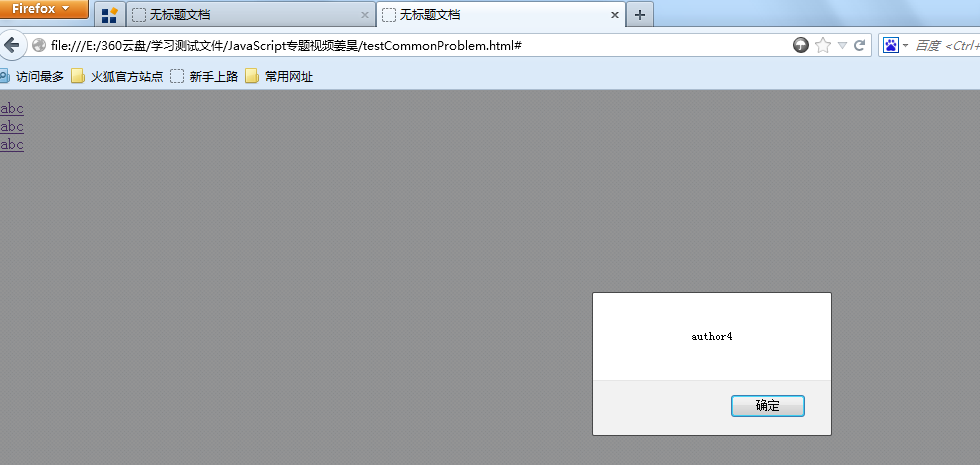This screenshot has width=980, height=465.
Task: Click the second abc link
Action: 12,127
